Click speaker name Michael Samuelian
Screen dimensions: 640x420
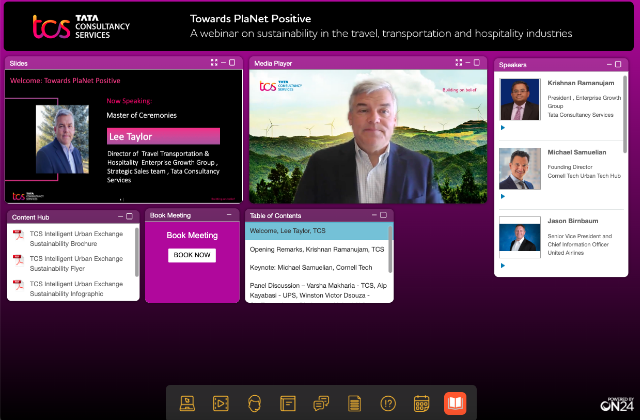[577, 152]
